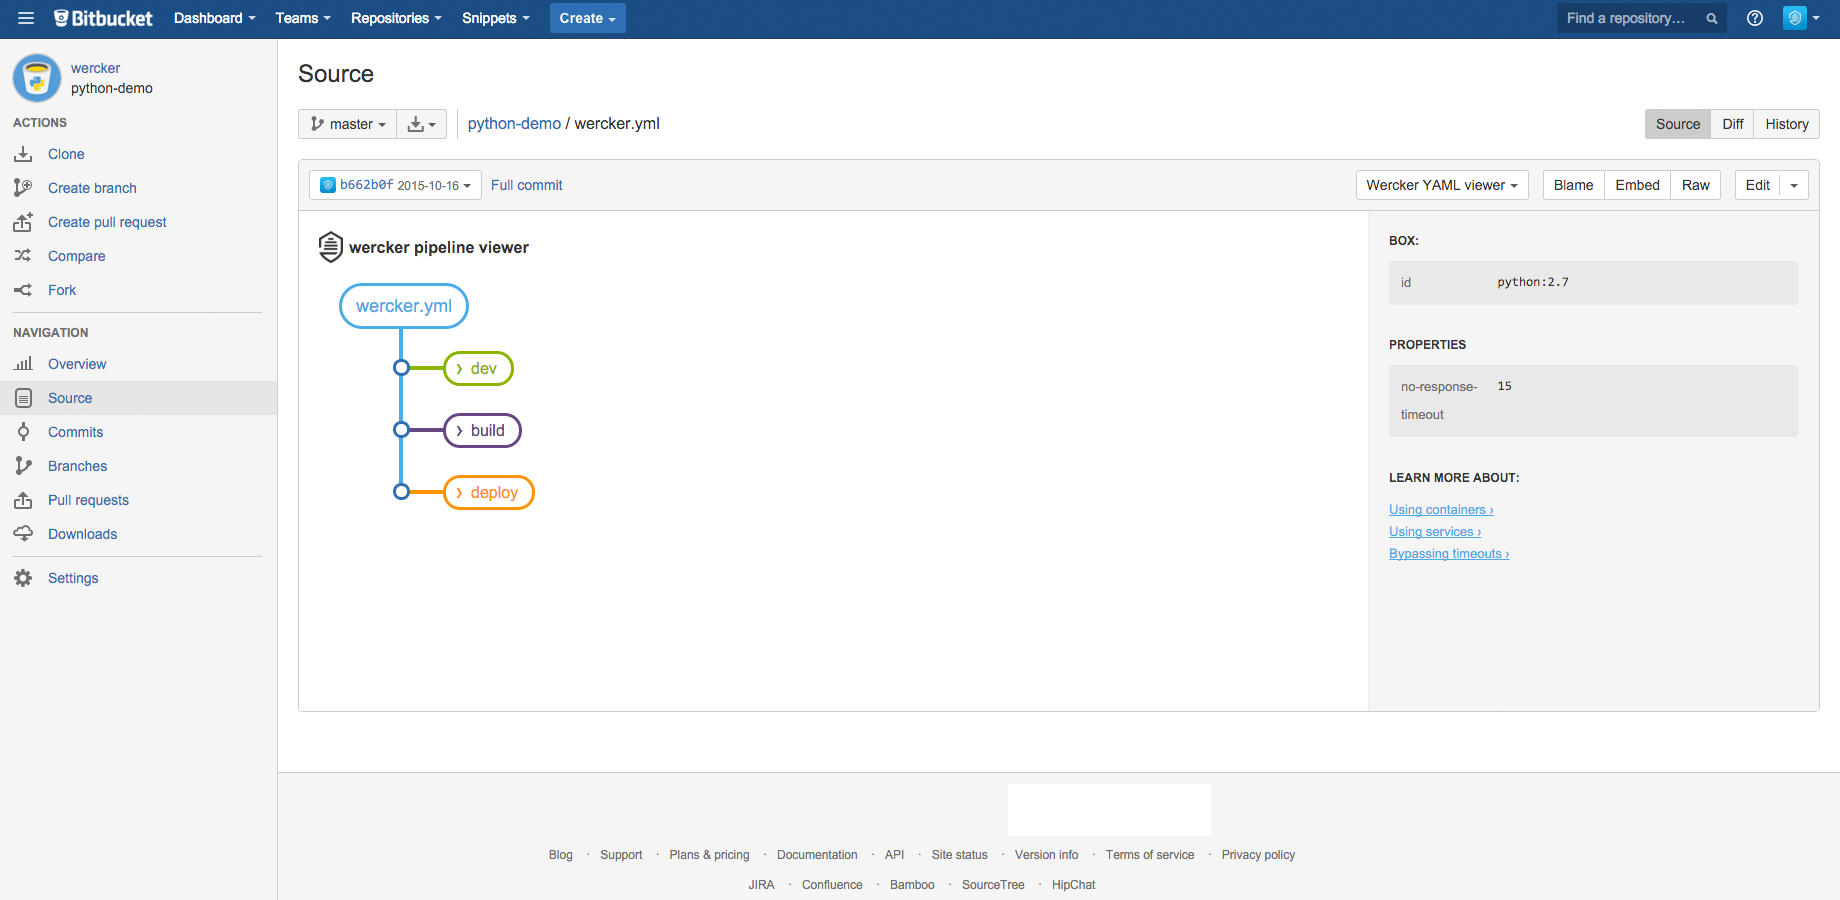Click the Source document icon

(23, 398)
